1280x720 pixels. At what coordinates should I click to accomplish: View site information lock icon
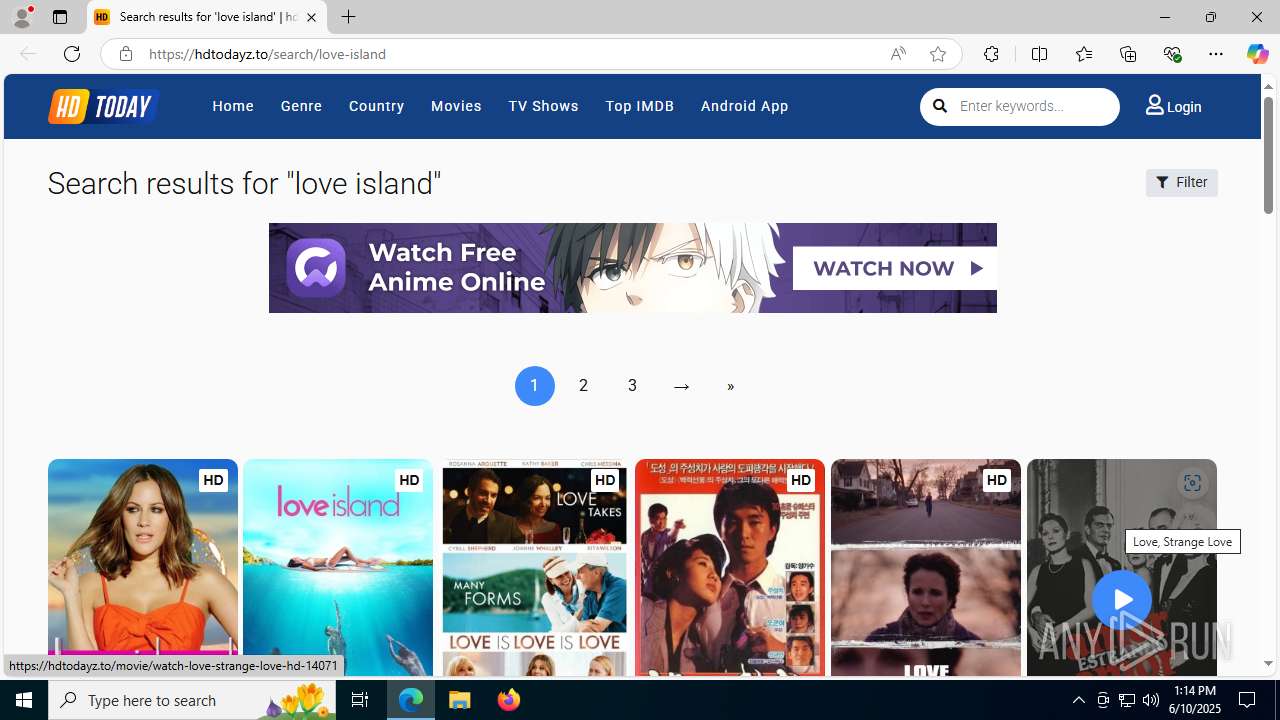125,54
